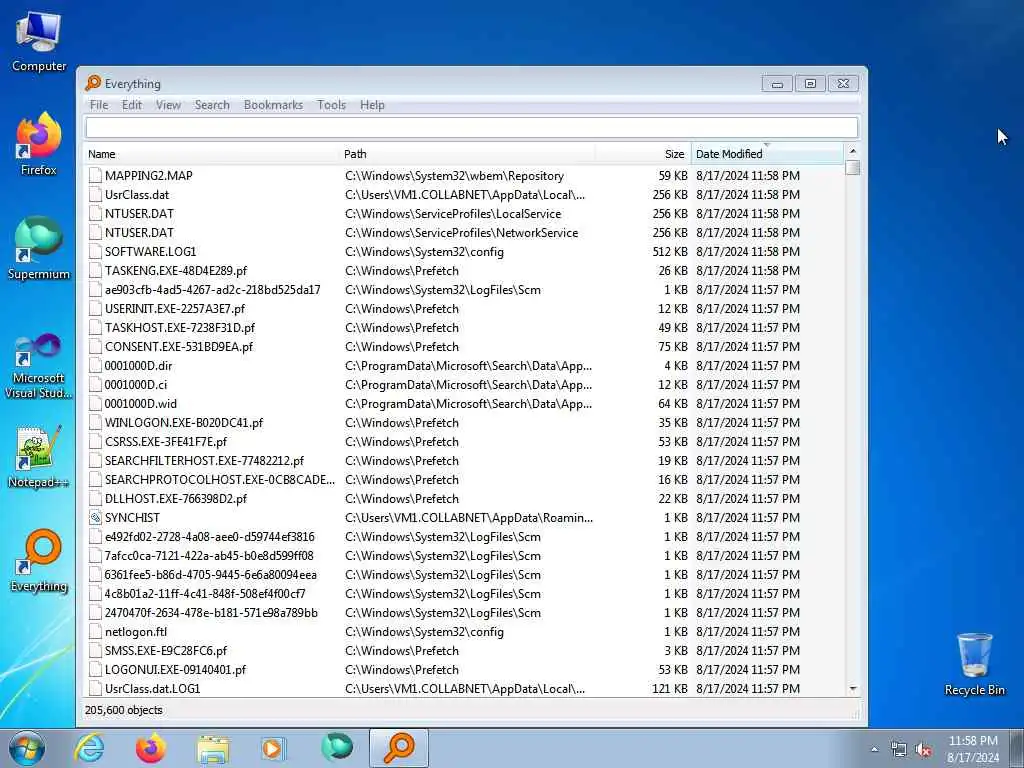Screen dimensions: 1024x768
Task: Open the Computer desktop icon
Action: (39, 42)
